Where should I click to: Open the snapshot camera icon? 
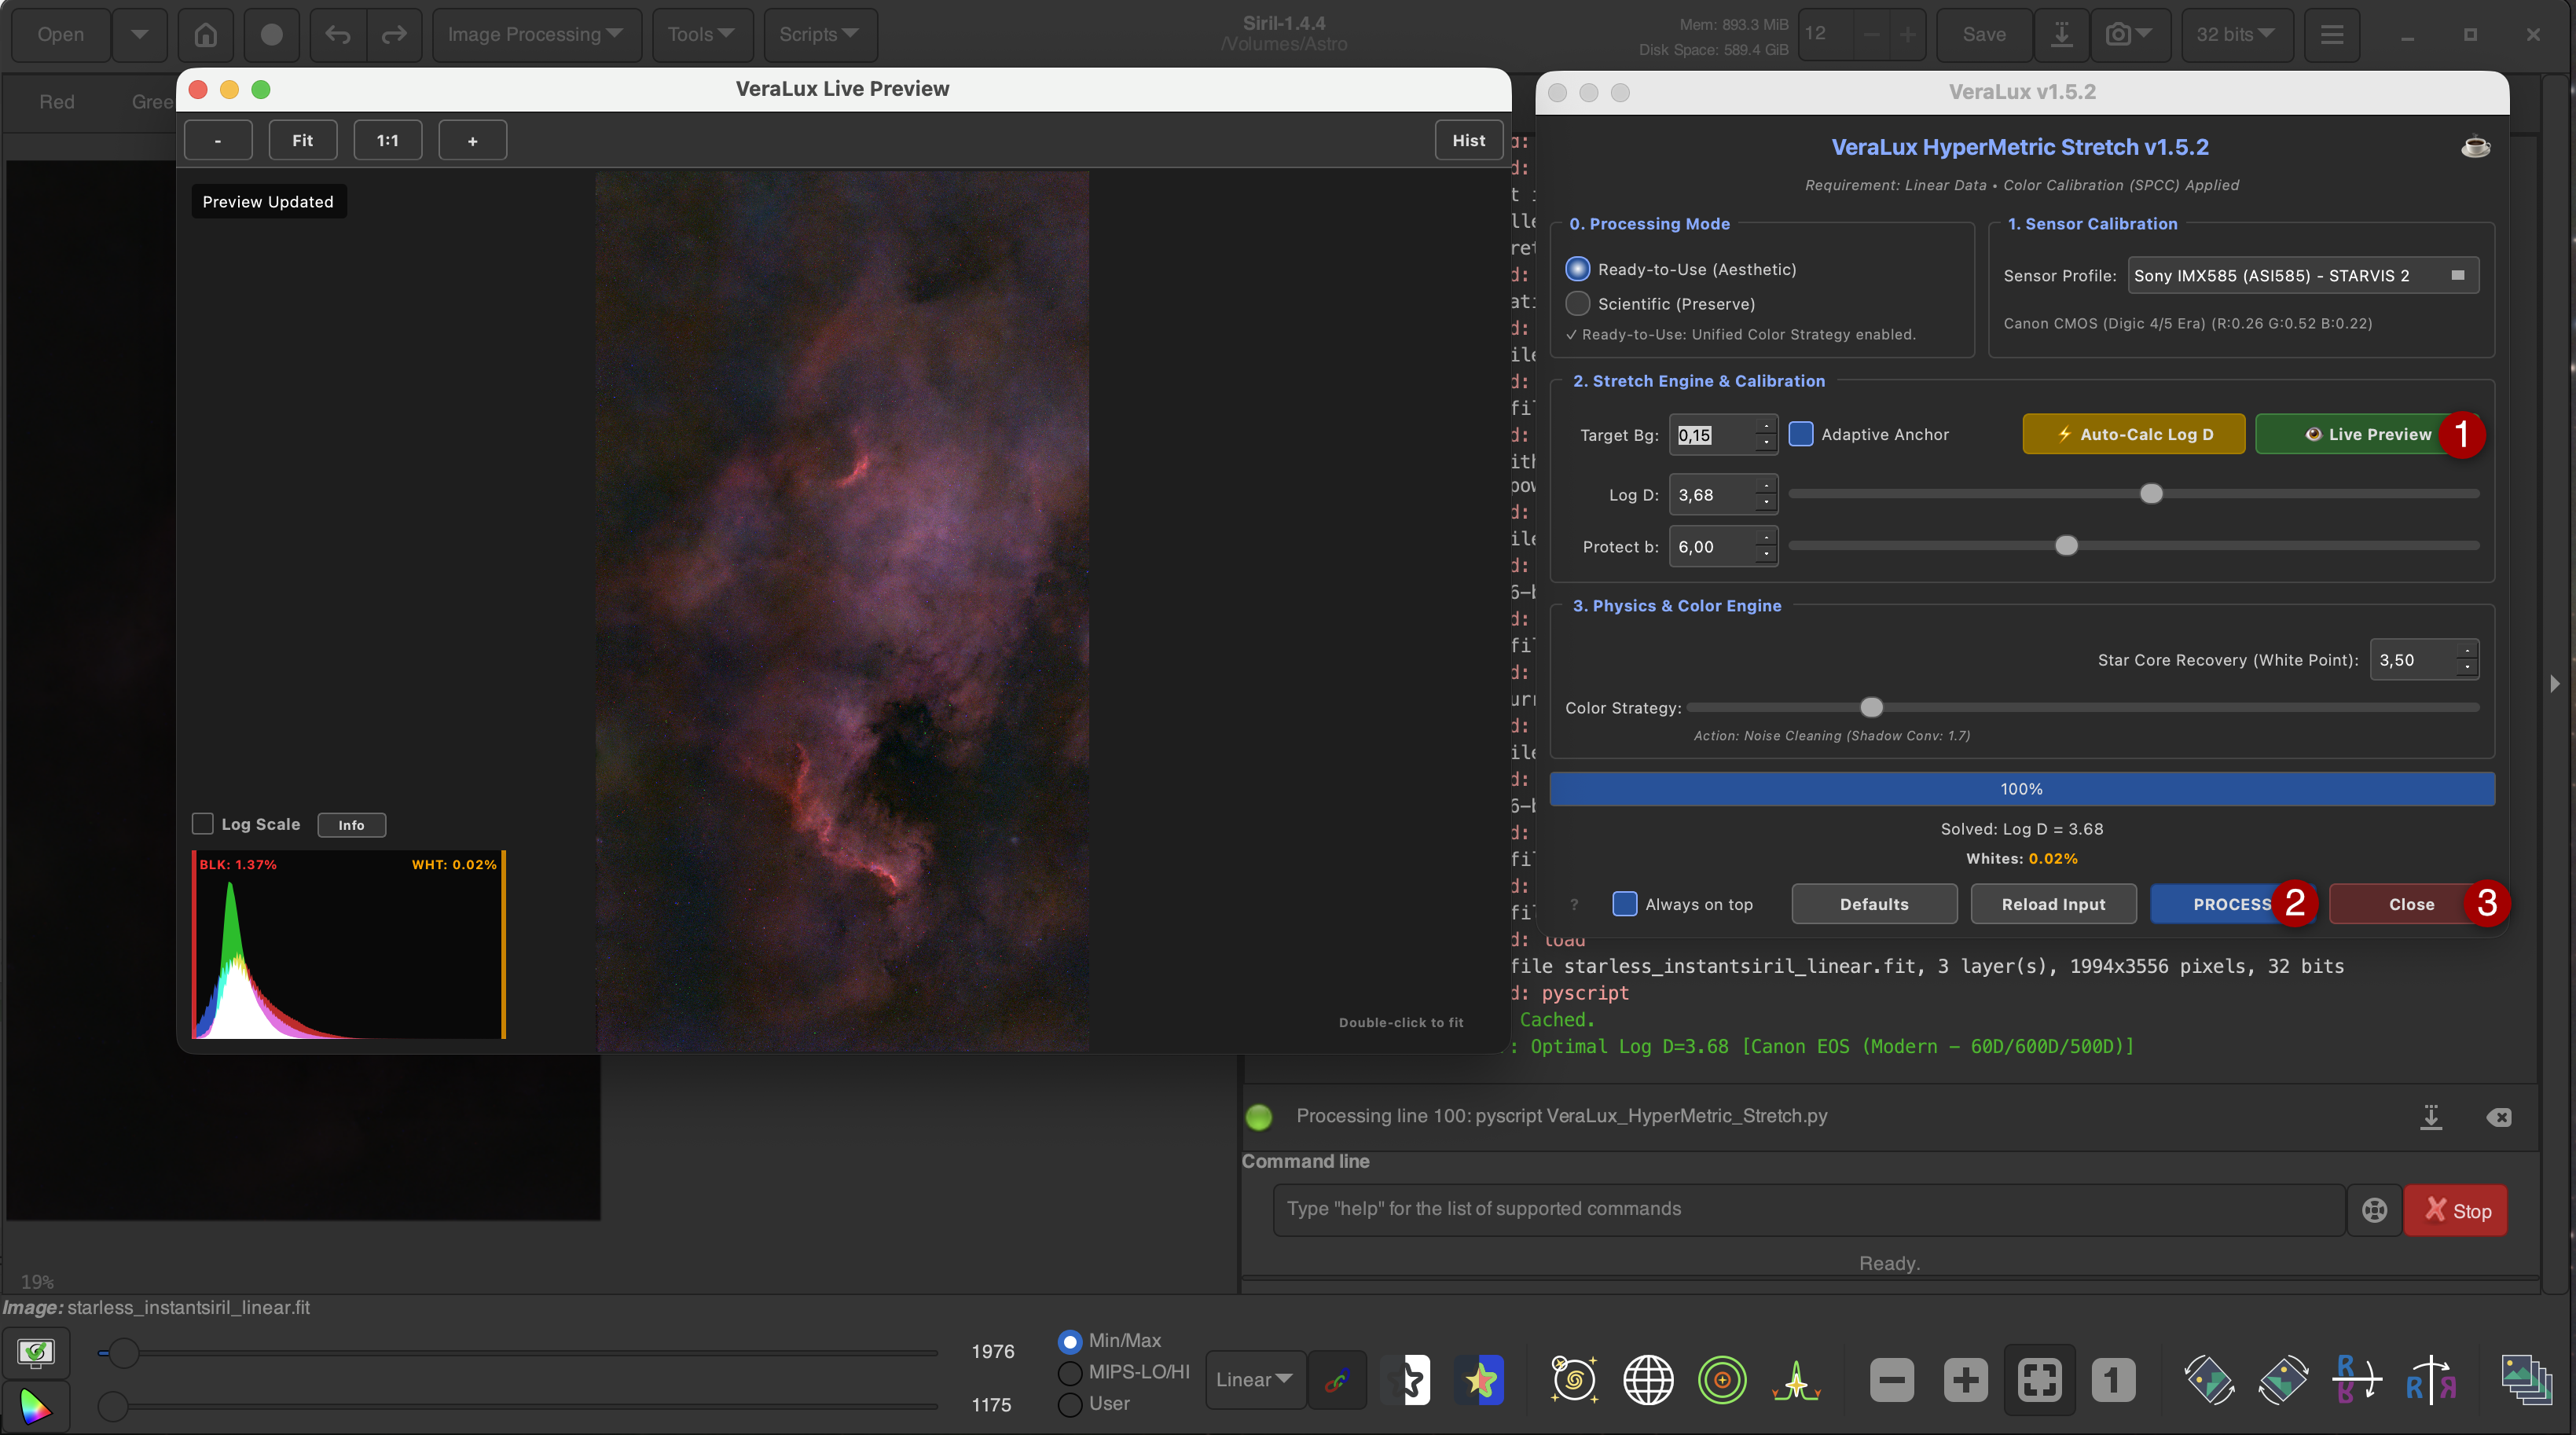pos(2129,35)
